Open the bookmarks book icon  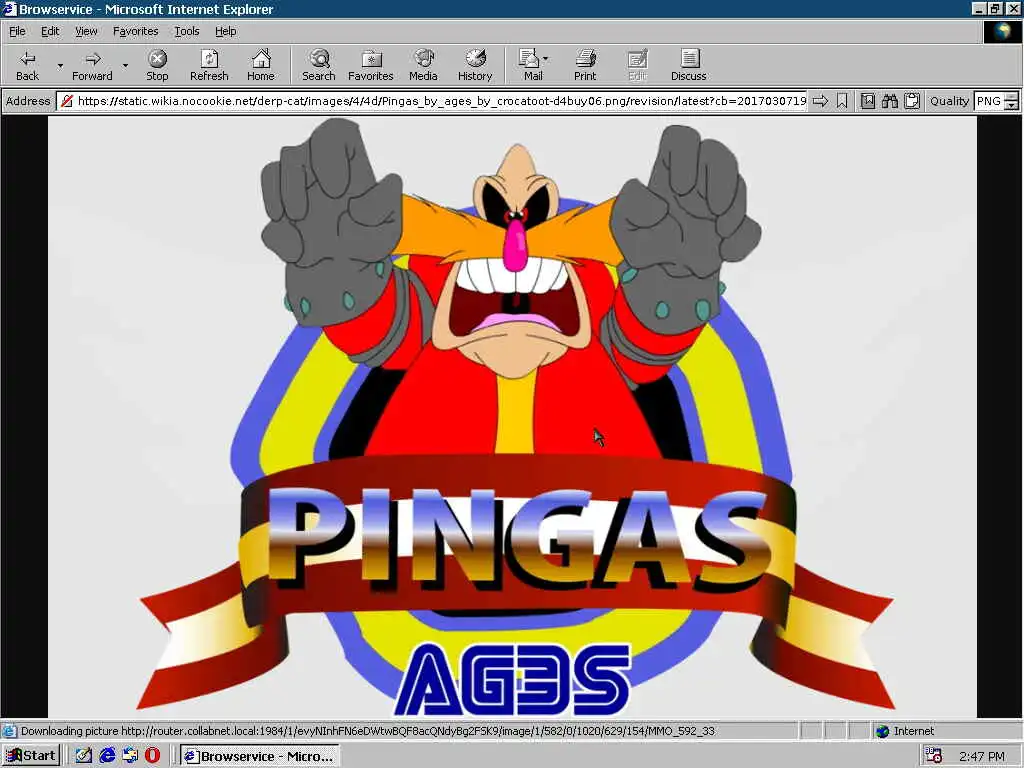tap(868, 101)
